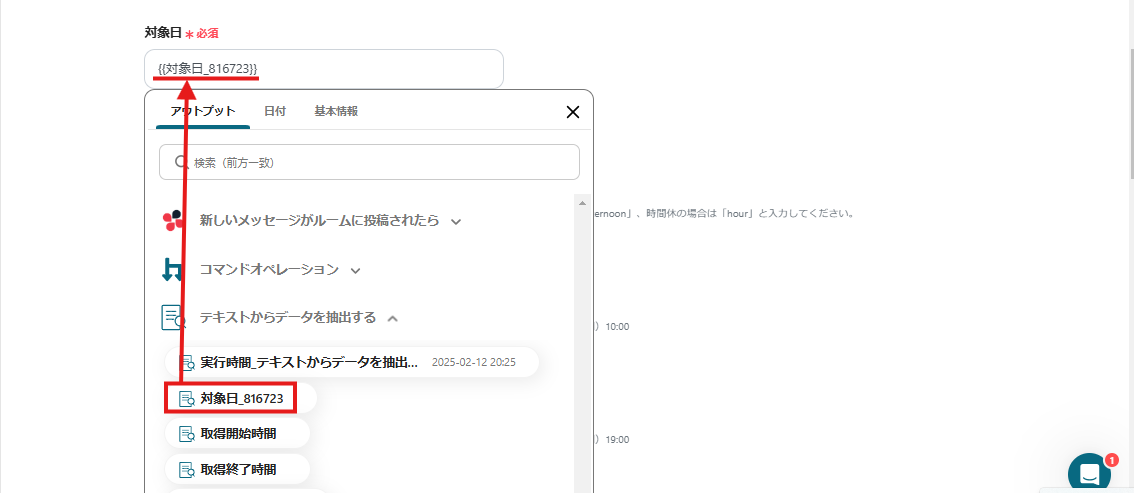Click the magnifier icon in search box
Screen dimensions: 1134x493
tap(182, 163)
